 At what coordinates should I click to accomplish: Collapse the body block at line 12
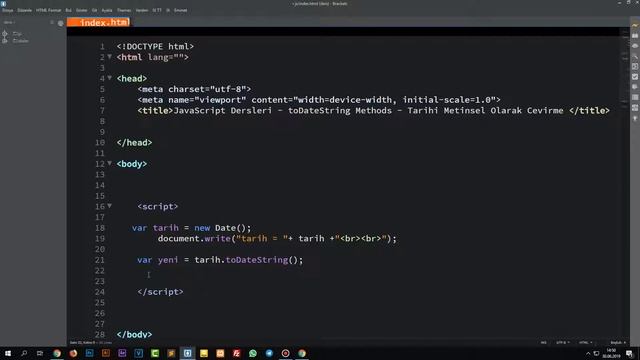(x=109, y=163)
